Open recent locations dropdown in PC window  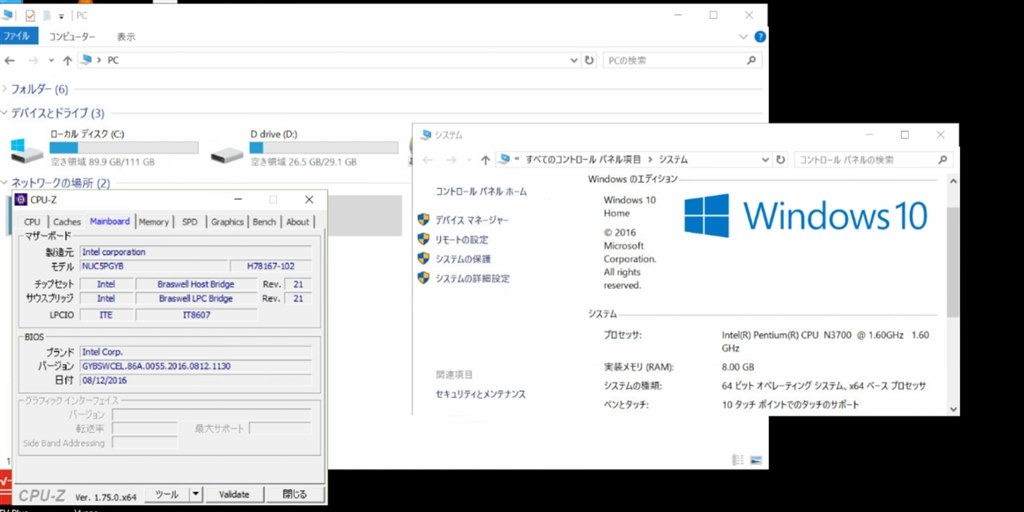click(x=51, y=60)
